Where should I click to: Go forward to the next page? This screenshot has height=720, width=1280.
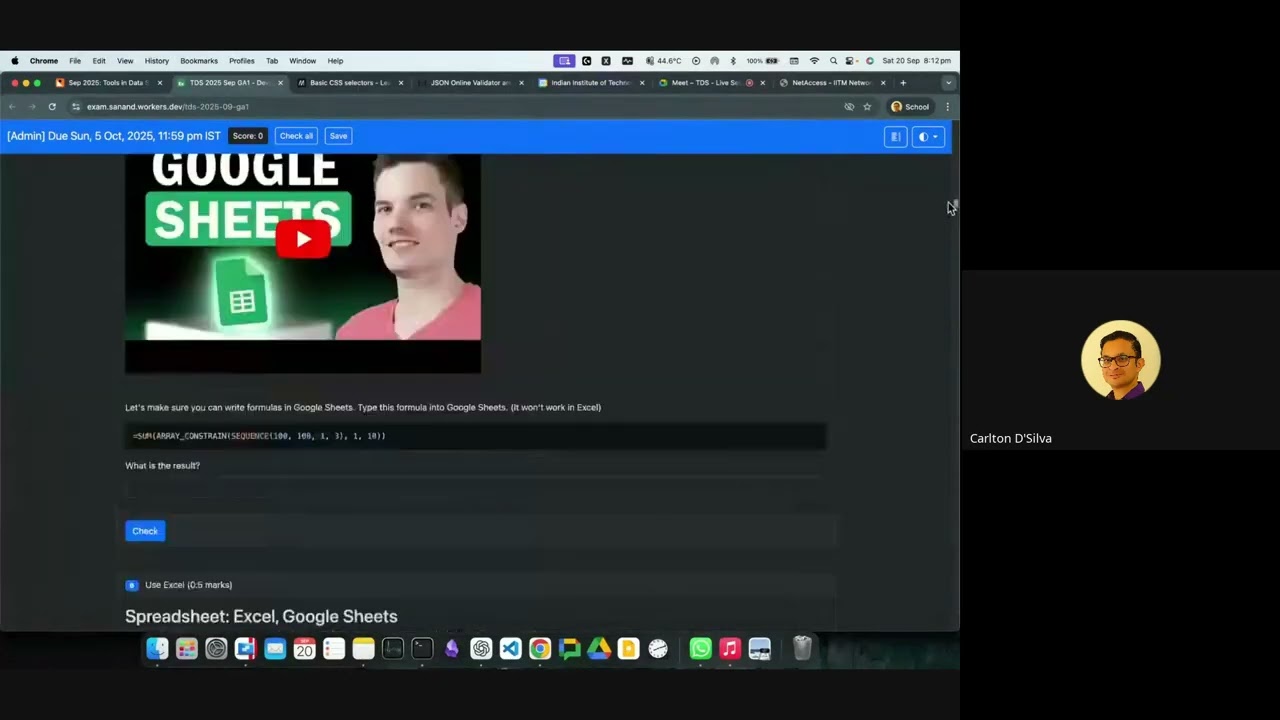(32, 107)
